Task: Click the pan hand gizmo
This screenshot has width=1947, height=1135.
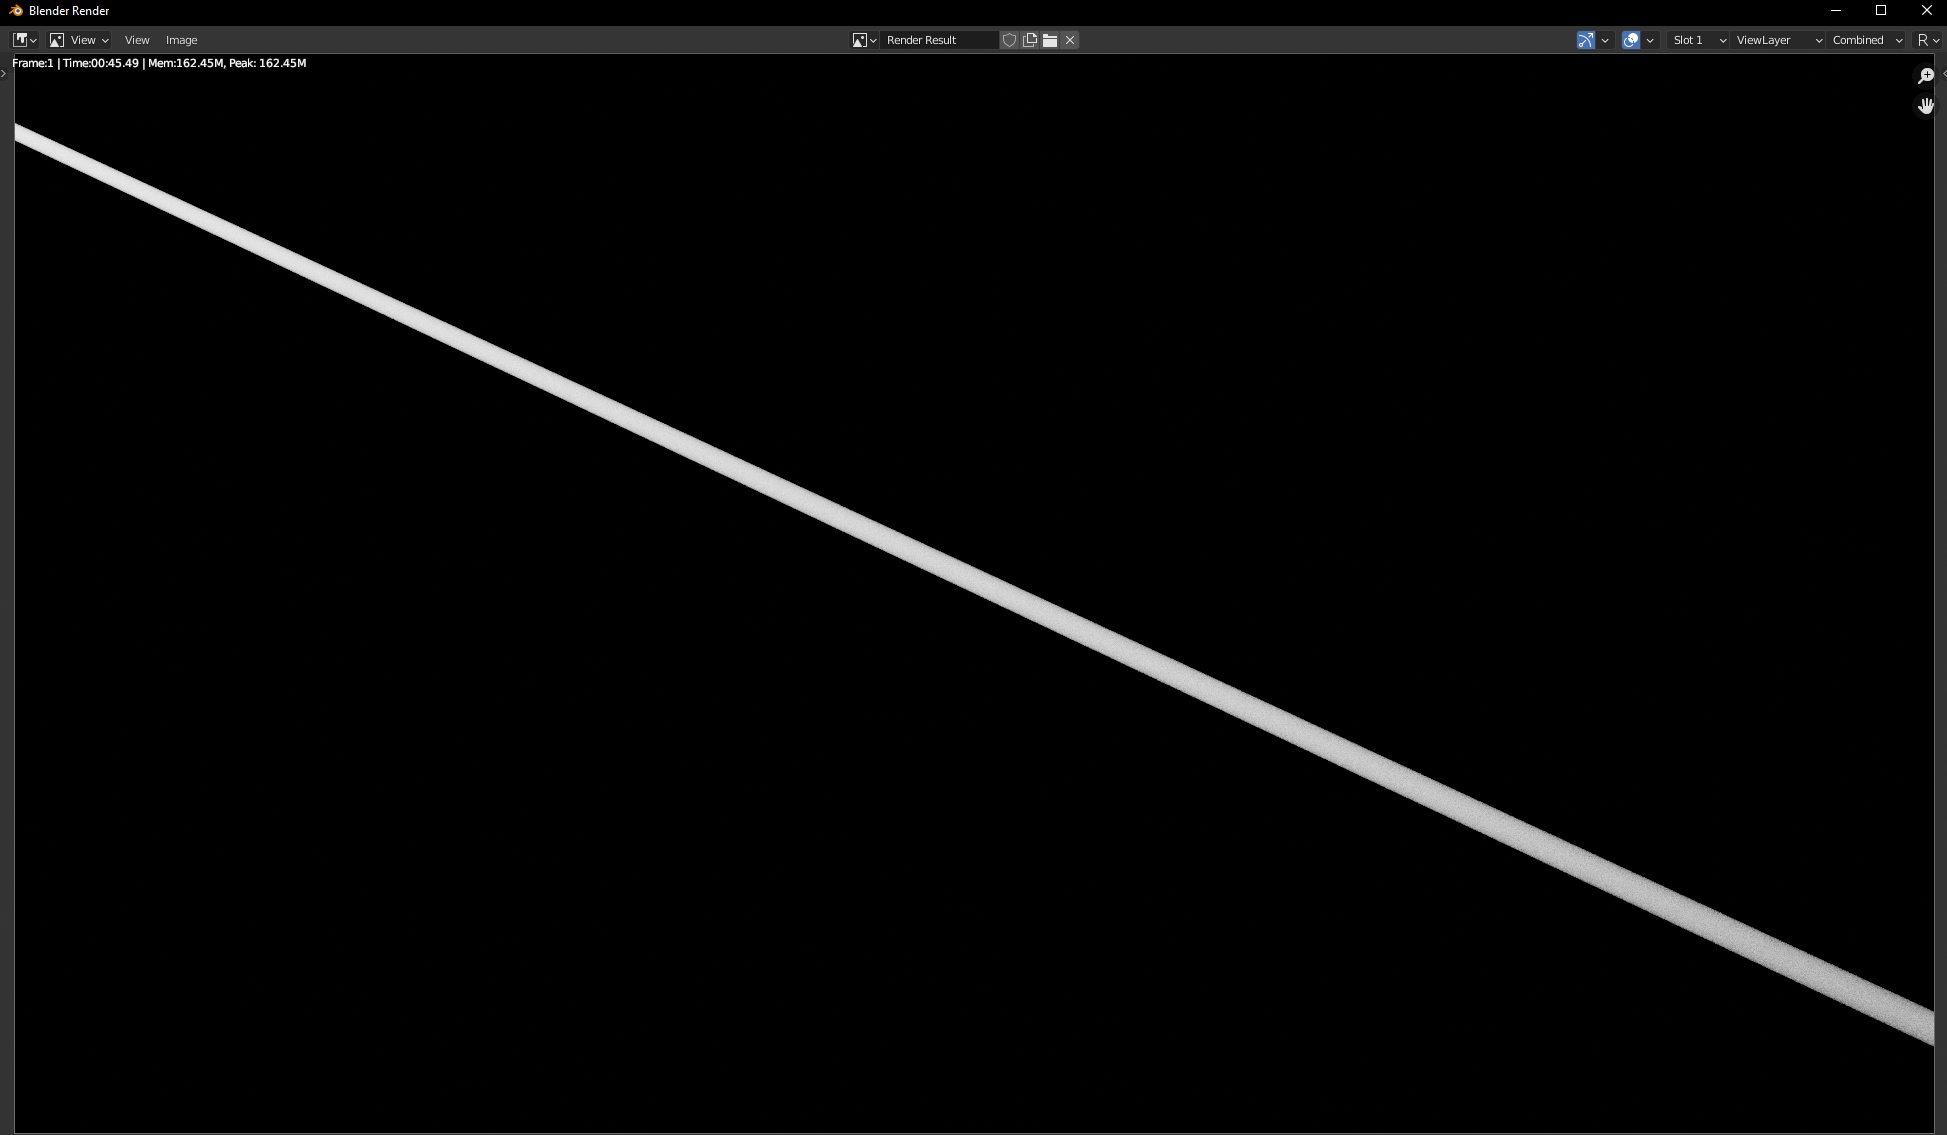Action: pos(1926,105)
